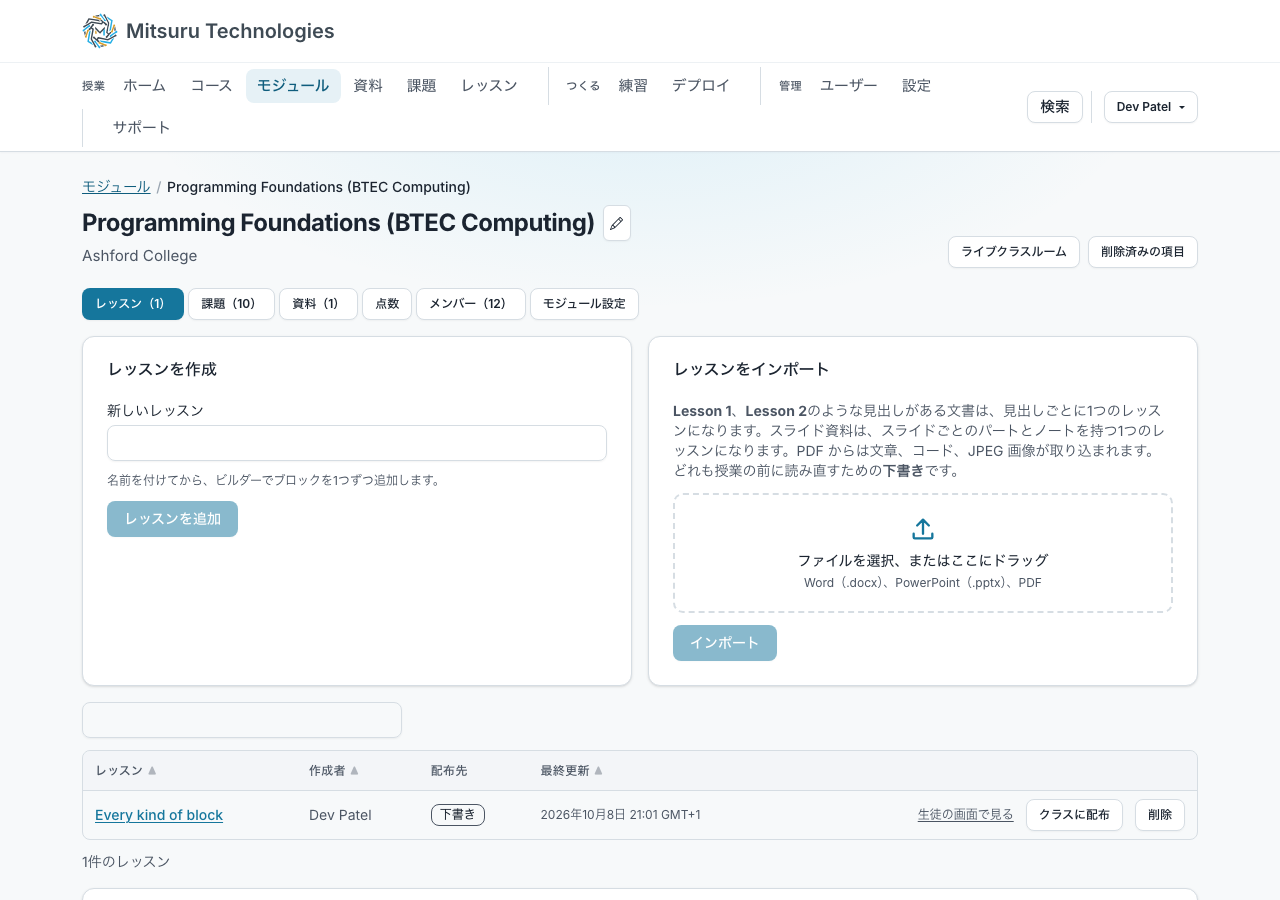Open ユーザー under the 管理 section
This screenshot has width=1280, height=900.
849,86
